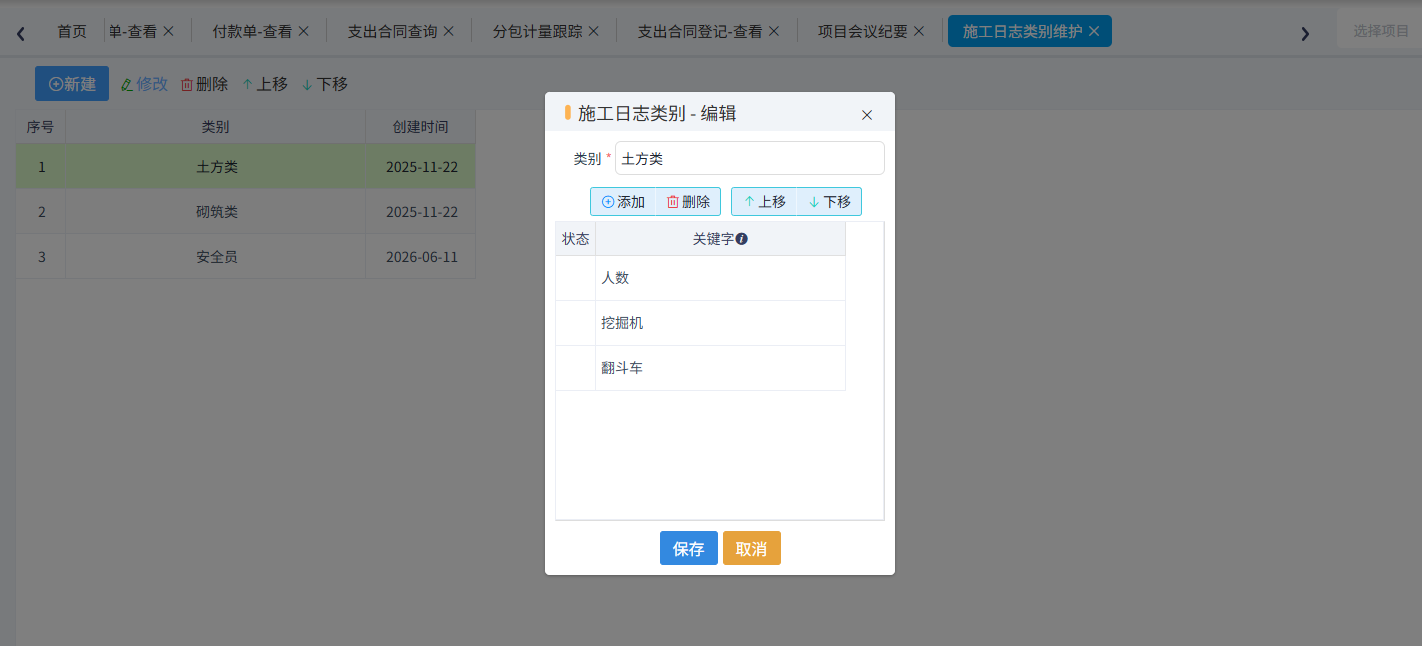Select the 挖掘机 keyword row
The width and height of the screenshot is (1422, 646).
tap(700, 323)
